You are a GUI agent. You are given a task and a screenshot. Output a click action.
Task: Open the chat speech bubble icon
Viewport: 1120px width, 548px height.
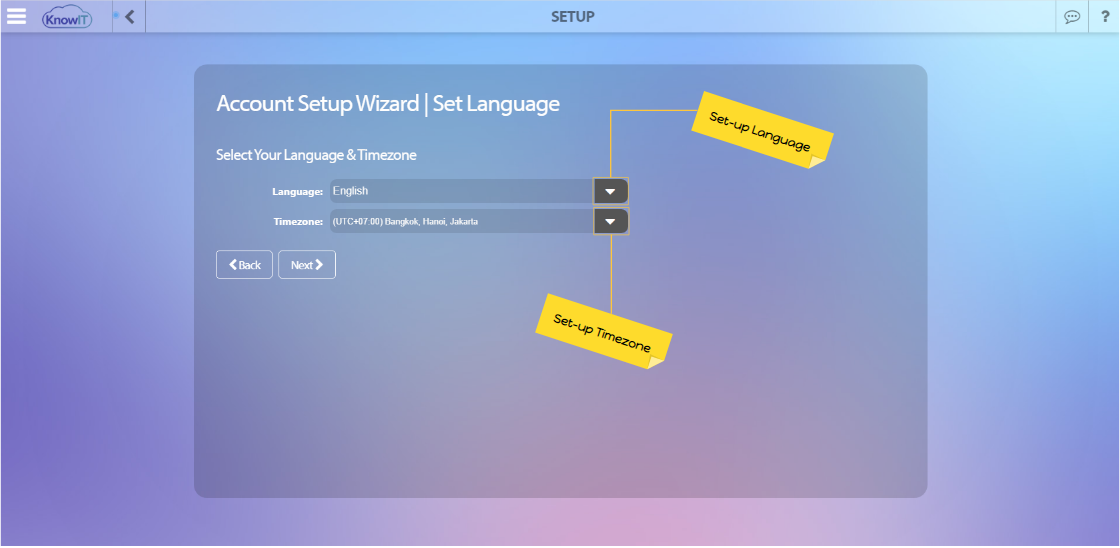pyautogui.click(x=1072, y=17)
